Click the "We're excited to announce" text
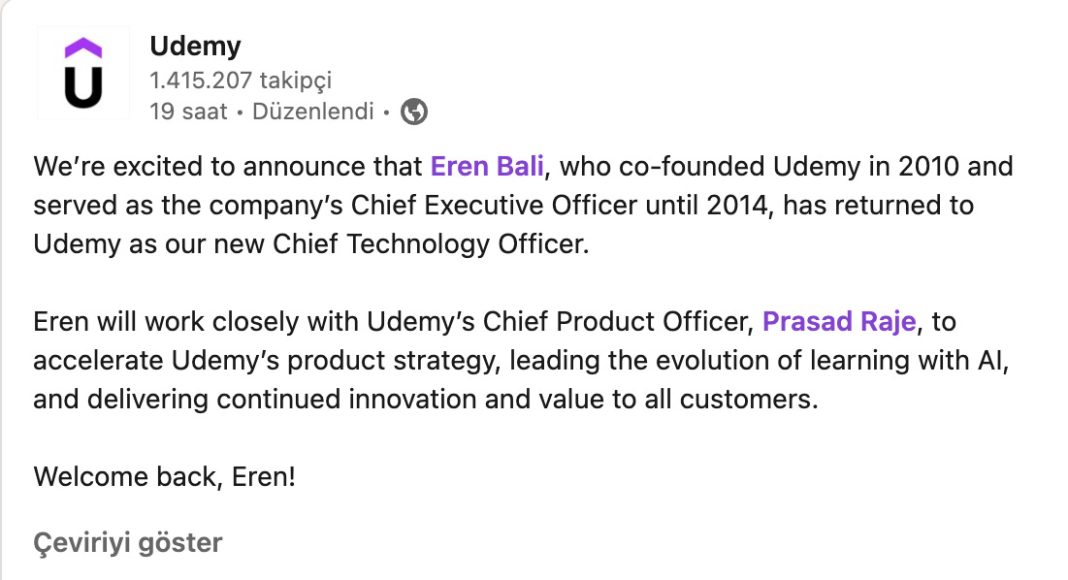This screenshot has width=1068, height=580. tap(227, 167)
